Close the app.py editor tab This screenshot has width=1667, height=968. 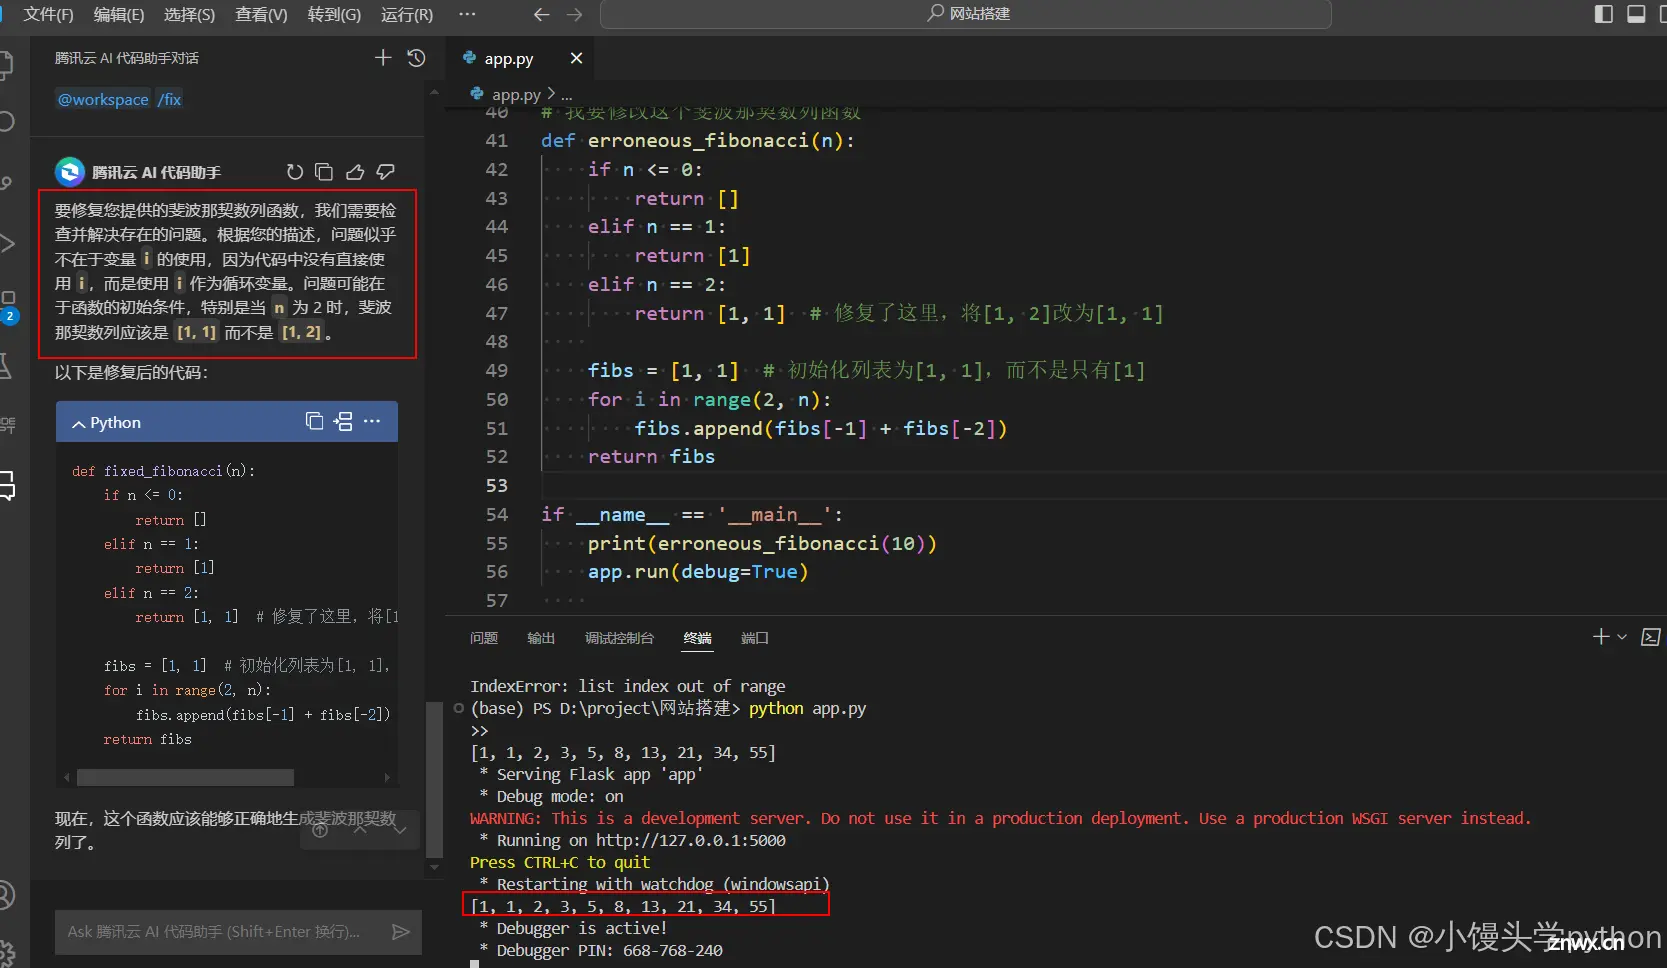(576, 59)
